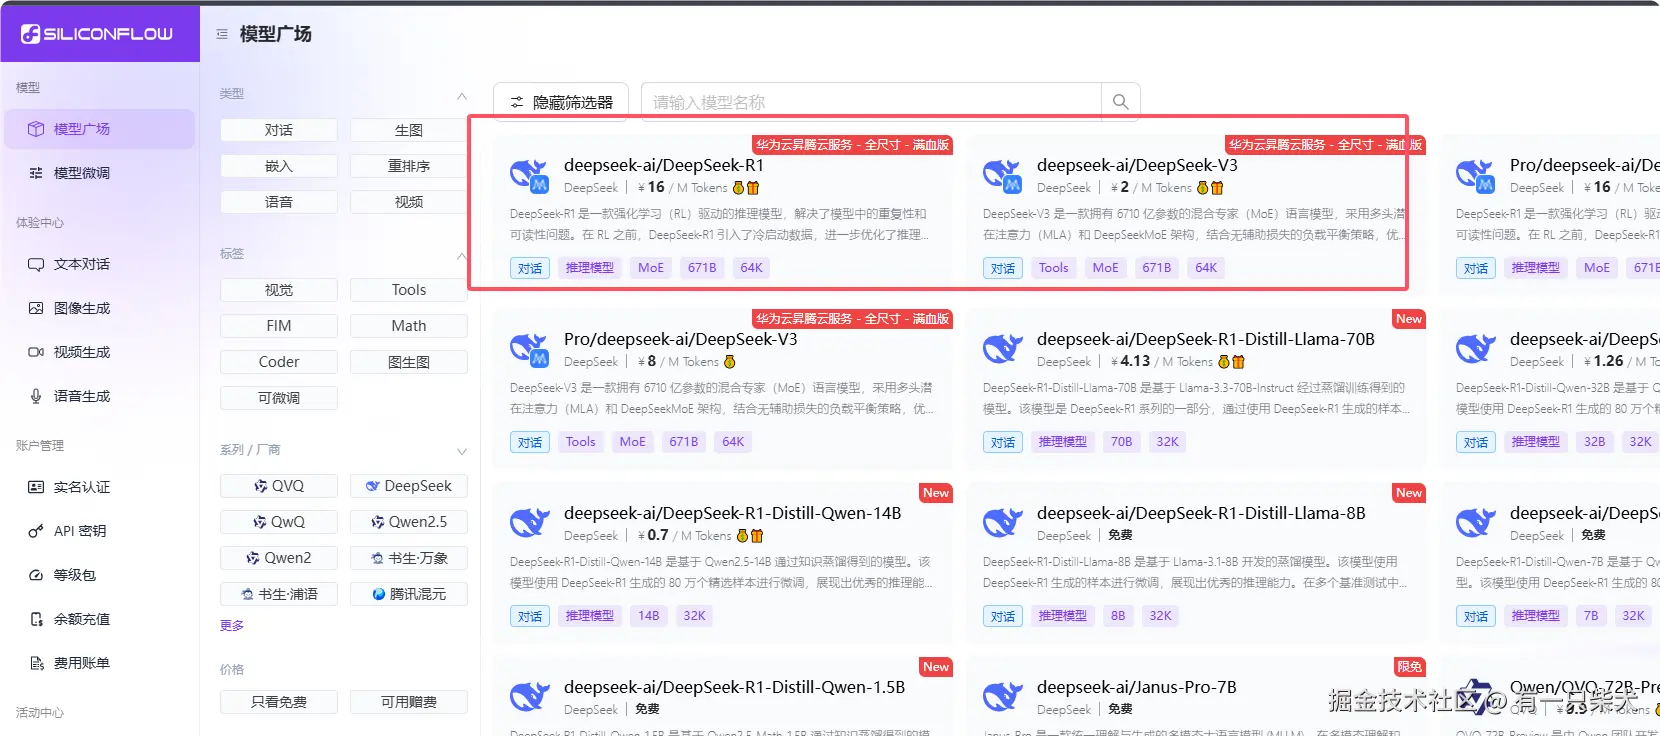The width and height of the screenshot is (1660, 736).
Task: Filter by the 腾讯混元 vendor chip
Action: coord(409,594)
